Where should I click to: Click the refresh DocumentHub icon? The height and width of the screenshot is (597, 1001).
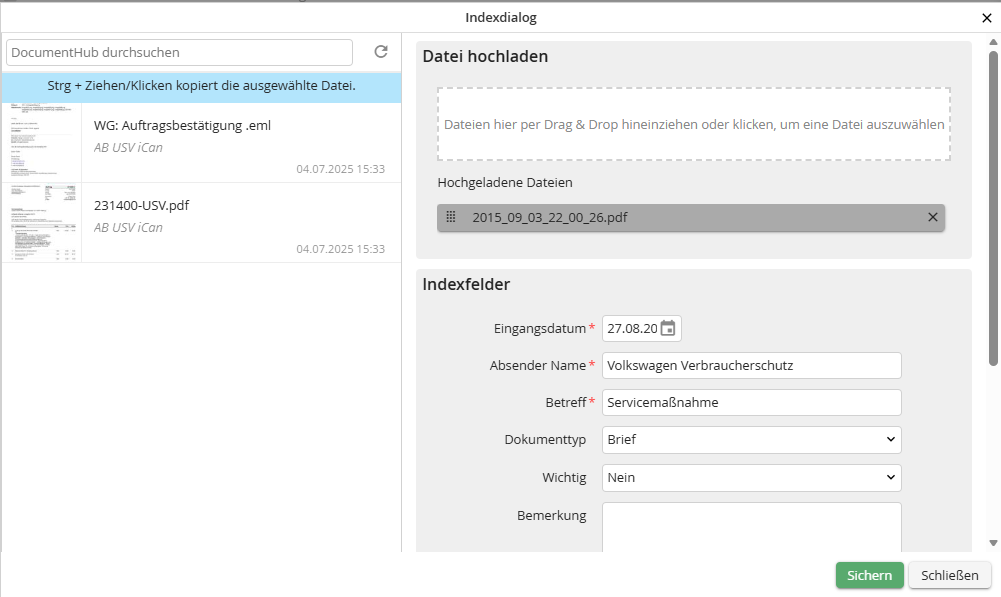(x=381, y=52)
